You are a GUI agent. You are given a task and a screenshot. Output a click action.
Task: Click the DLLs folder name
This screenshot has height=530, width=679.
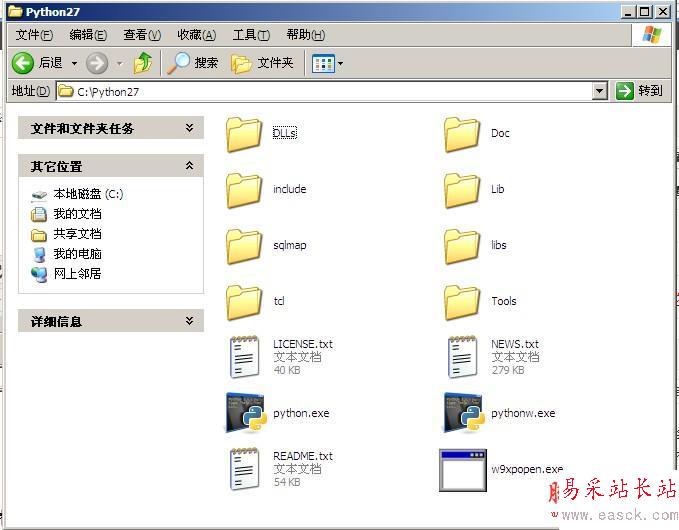coord(285,133)
